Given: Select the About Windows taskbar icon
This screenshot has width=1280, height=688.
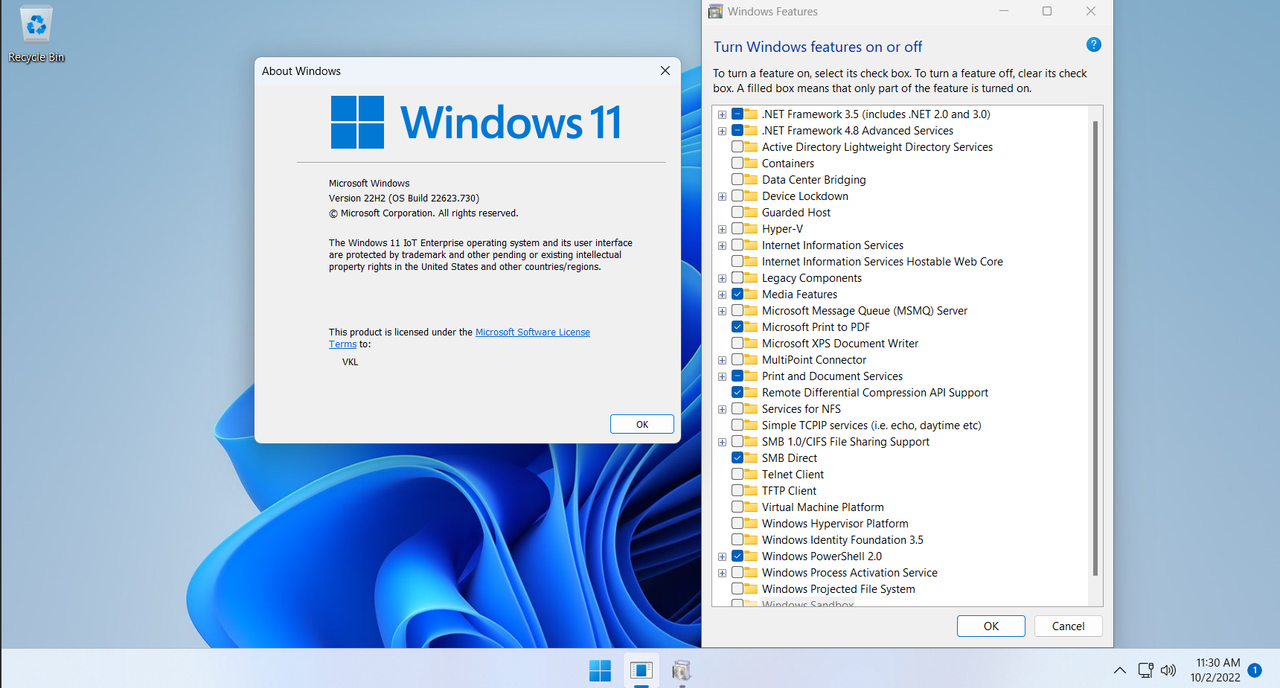Looking at the screenshot, I should pyautogui.click(x=641, y=671).
